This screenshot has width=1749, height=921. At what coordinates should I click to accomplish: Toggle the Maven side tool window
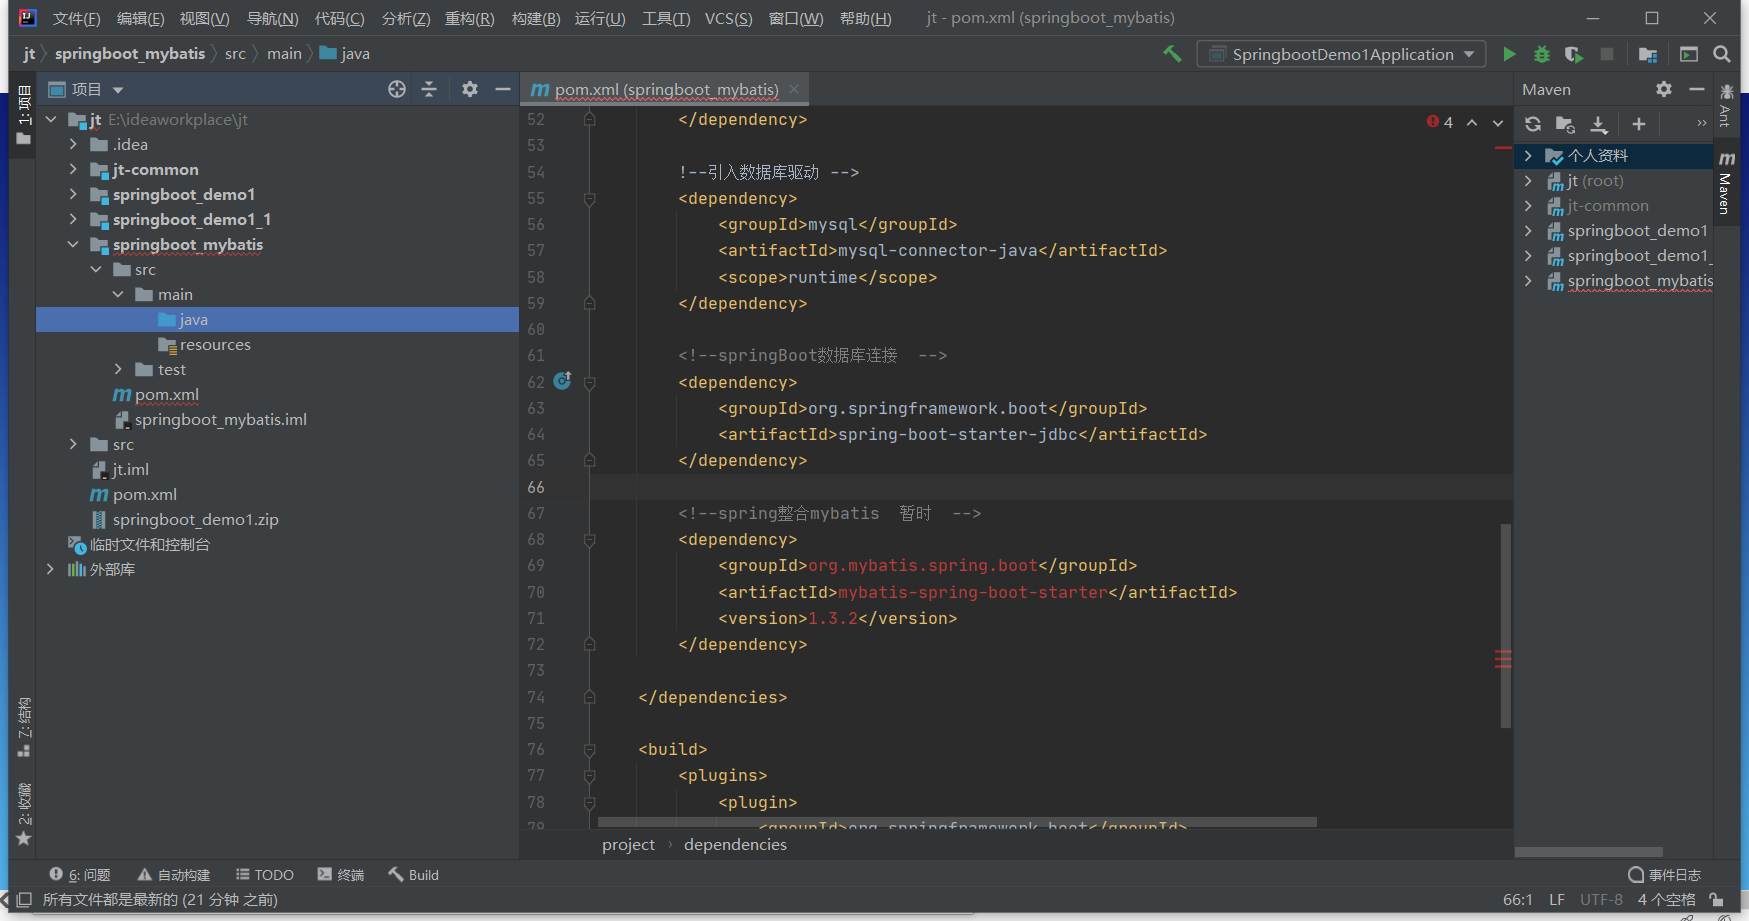pos(1727,182)
